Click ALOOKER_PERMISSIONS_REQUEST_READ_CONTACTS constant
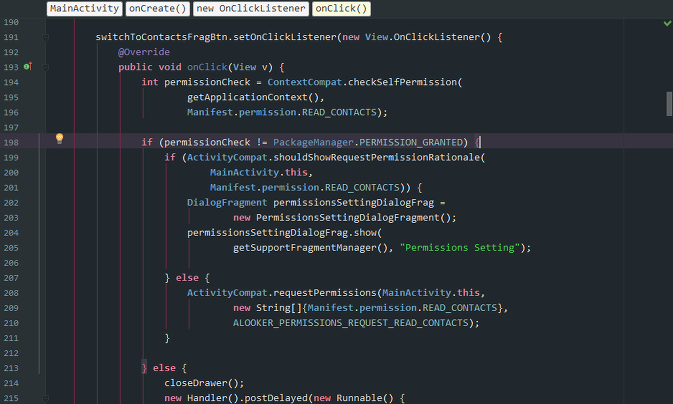This screenshot has height=404, width=673. (x=351, y=323)
